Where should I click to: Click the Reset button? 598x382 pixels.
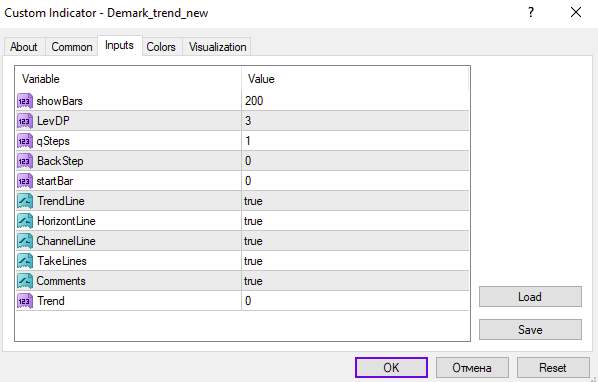[553, 368]
